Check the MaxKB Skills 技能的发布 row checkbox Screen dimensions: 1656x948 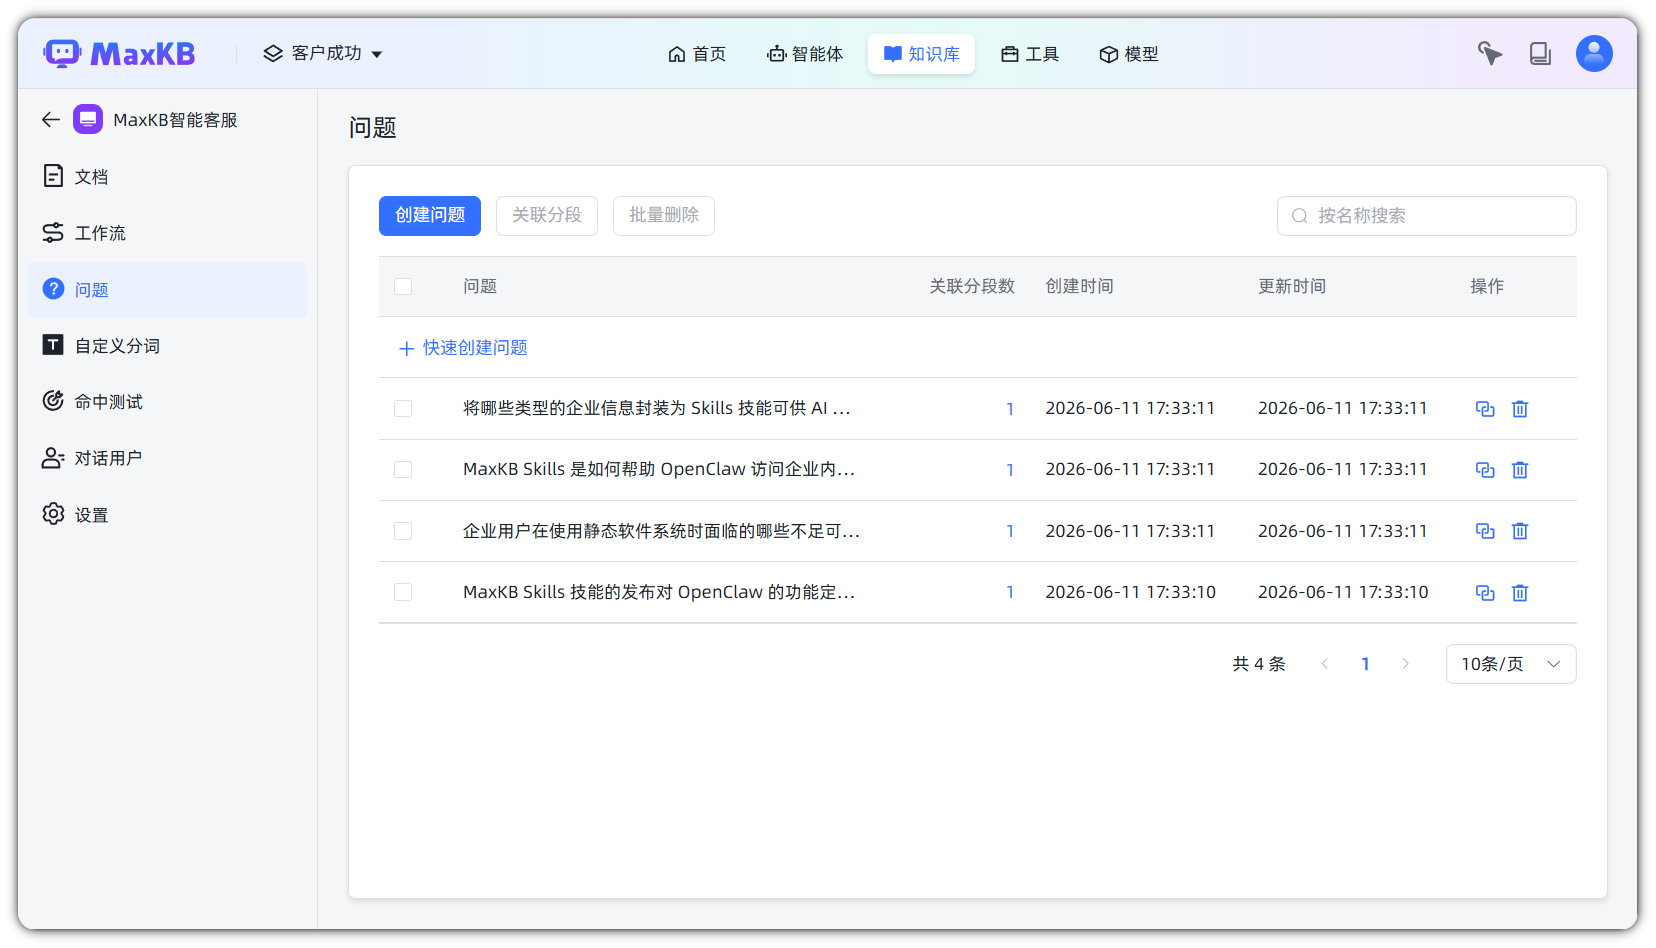(x=403, y=592)
